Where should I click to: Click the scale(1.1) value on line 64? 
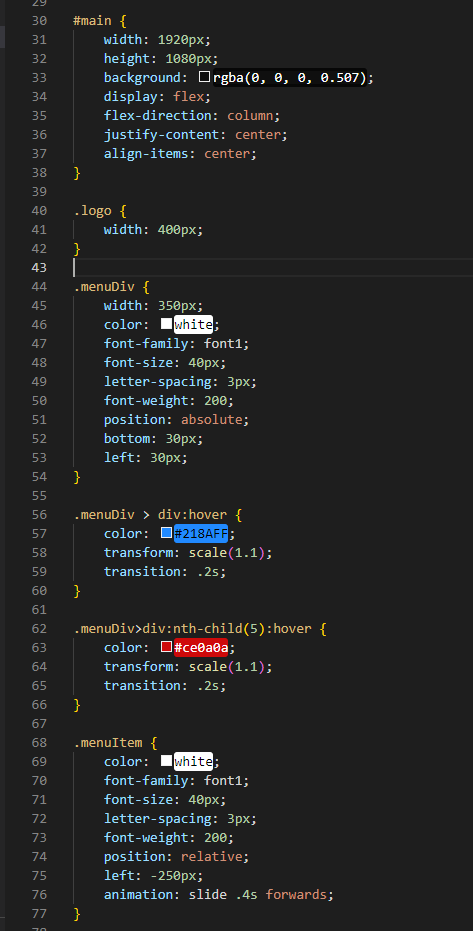[x=227, y=667]
